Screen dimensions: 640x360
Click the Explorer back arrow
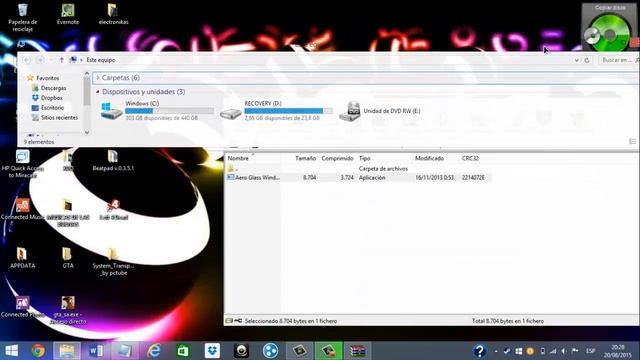click(x=27, y=60)
